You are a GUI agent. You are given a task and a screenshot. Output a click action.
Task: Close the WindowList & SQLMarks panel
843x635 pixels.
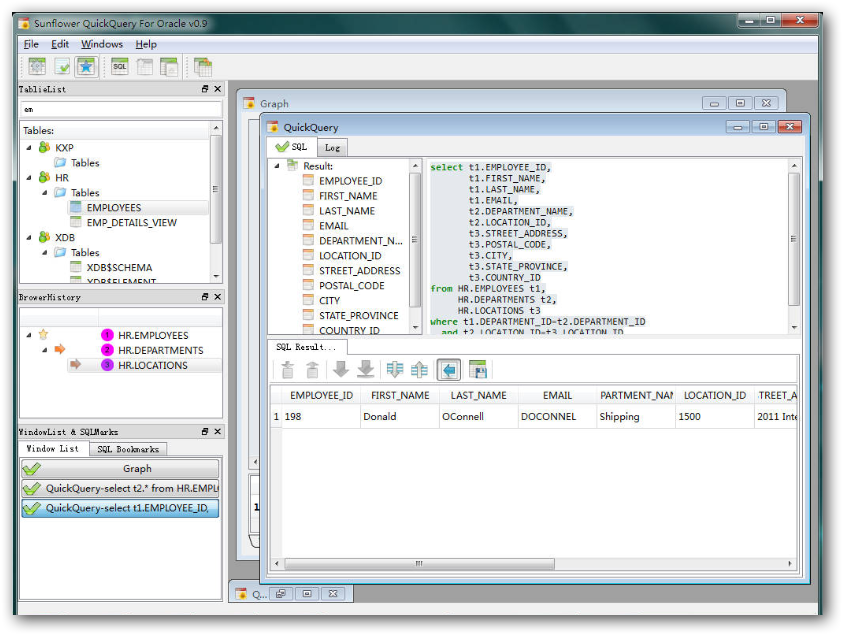tap(218, 431)
